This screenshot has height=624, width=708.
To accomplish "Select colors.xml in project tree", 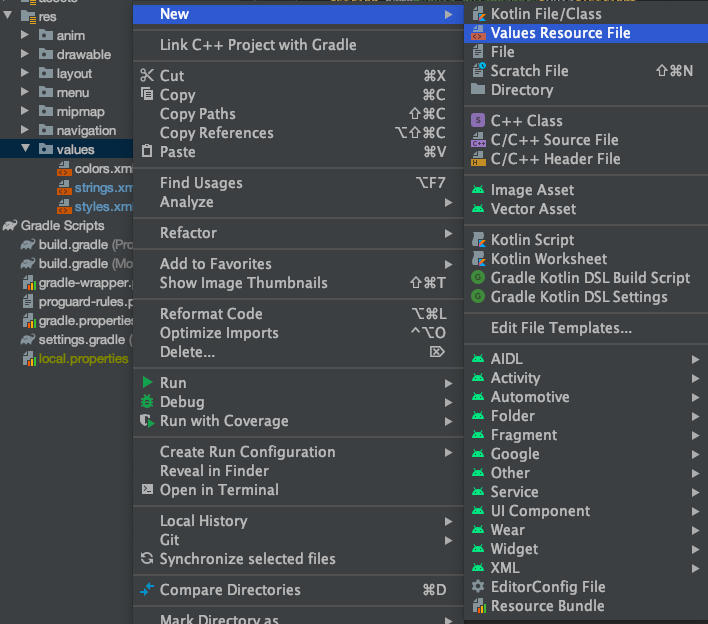I will pyautogui.click(x=103, y=168).
